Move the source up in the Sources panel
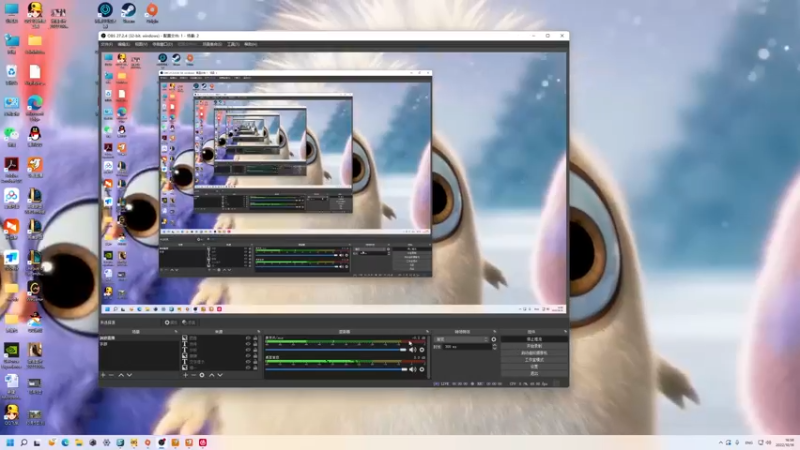Viewport: 800px width, 450px height. (211, 375)
